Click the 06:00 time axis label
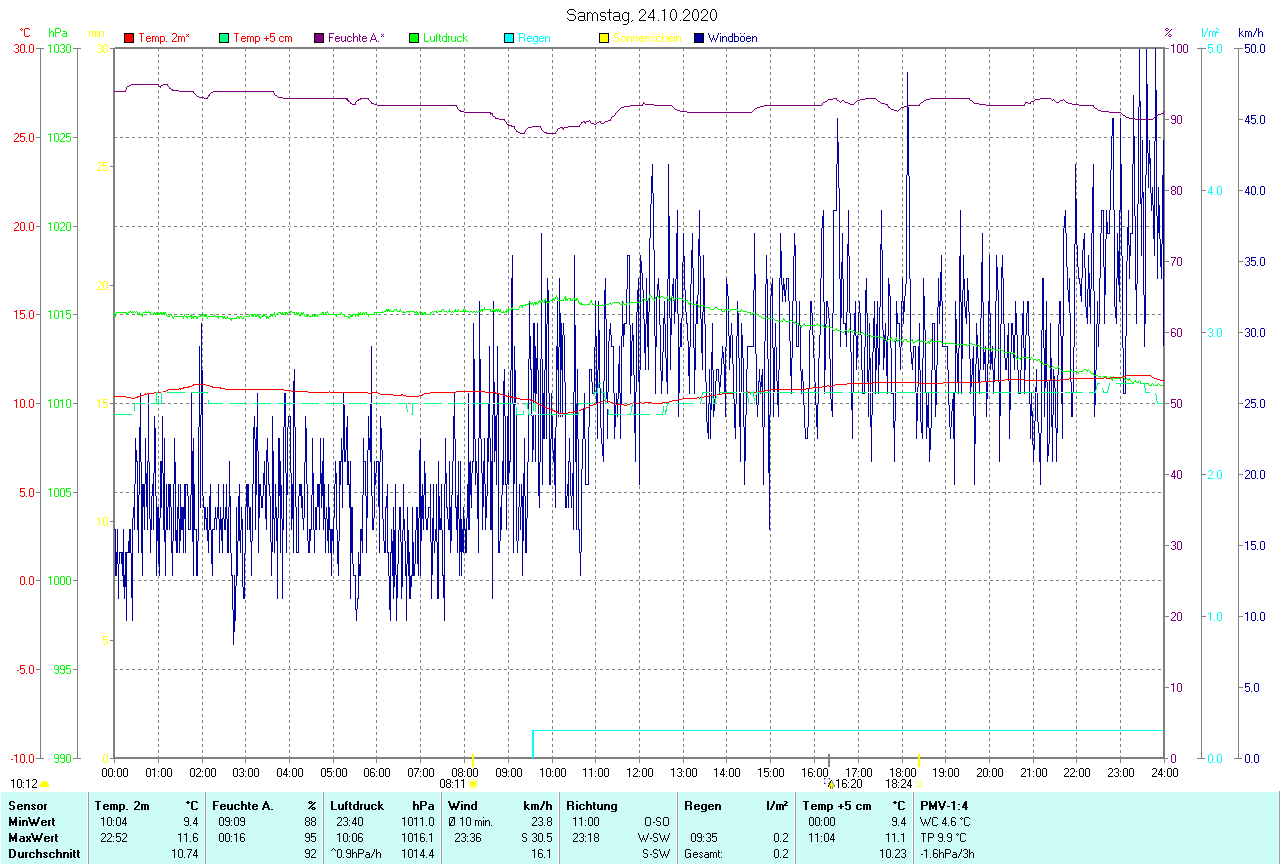Screen dimensions: 1280x864 377,773
